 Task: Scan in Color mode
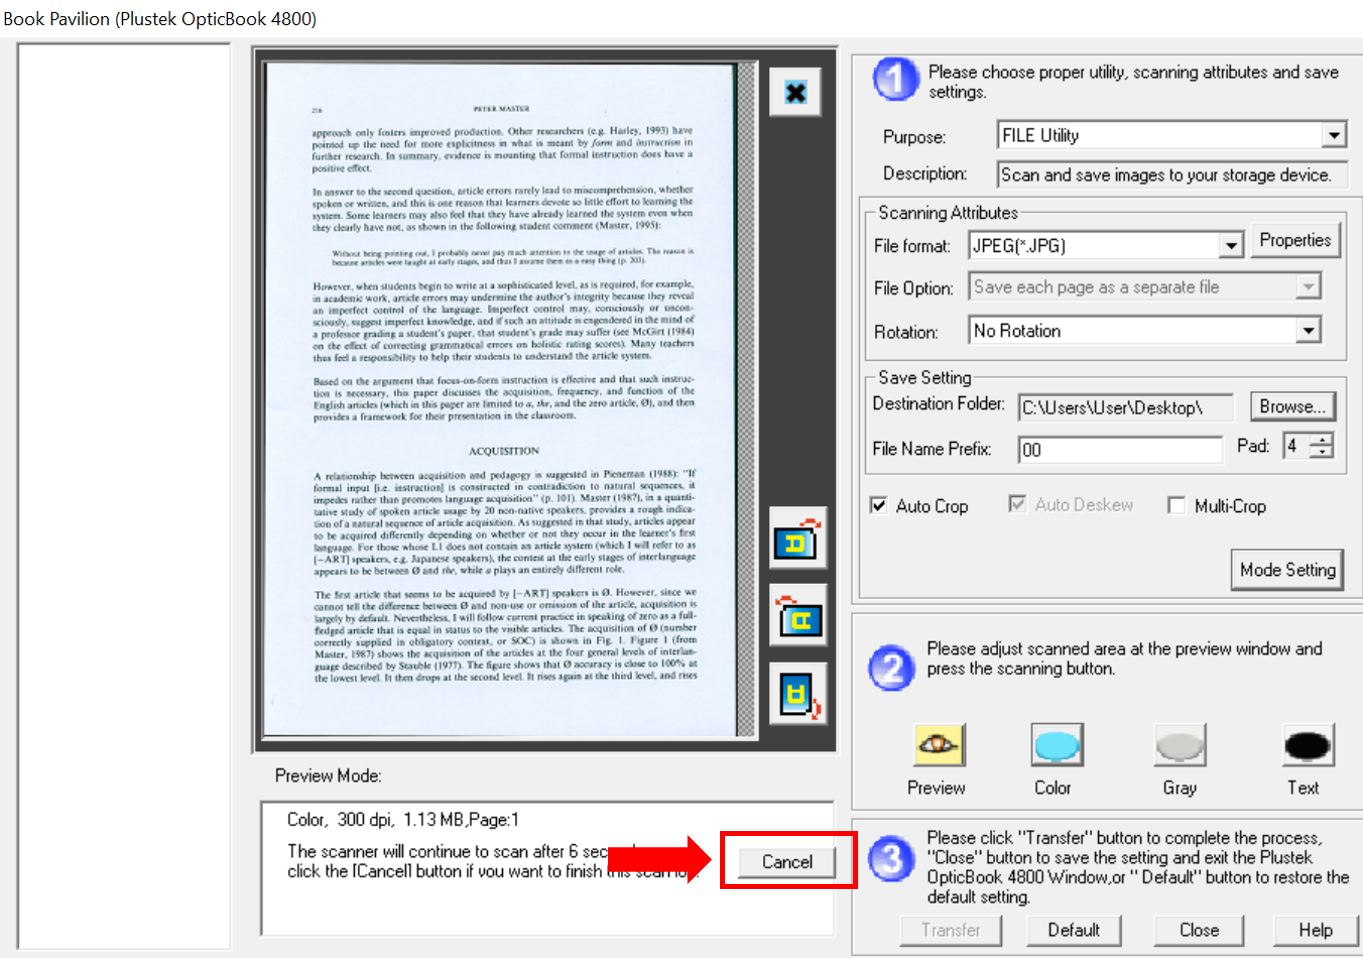tap(1056, 745)
